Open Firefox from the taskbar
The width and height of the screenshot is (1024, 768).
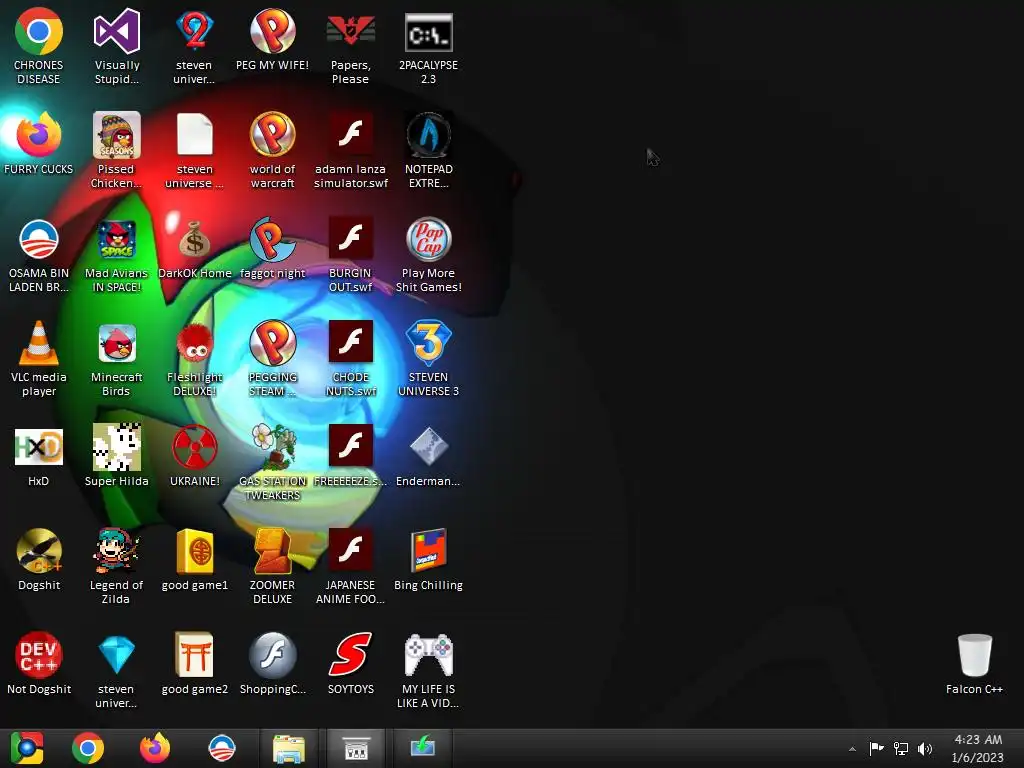pos(155,748)
